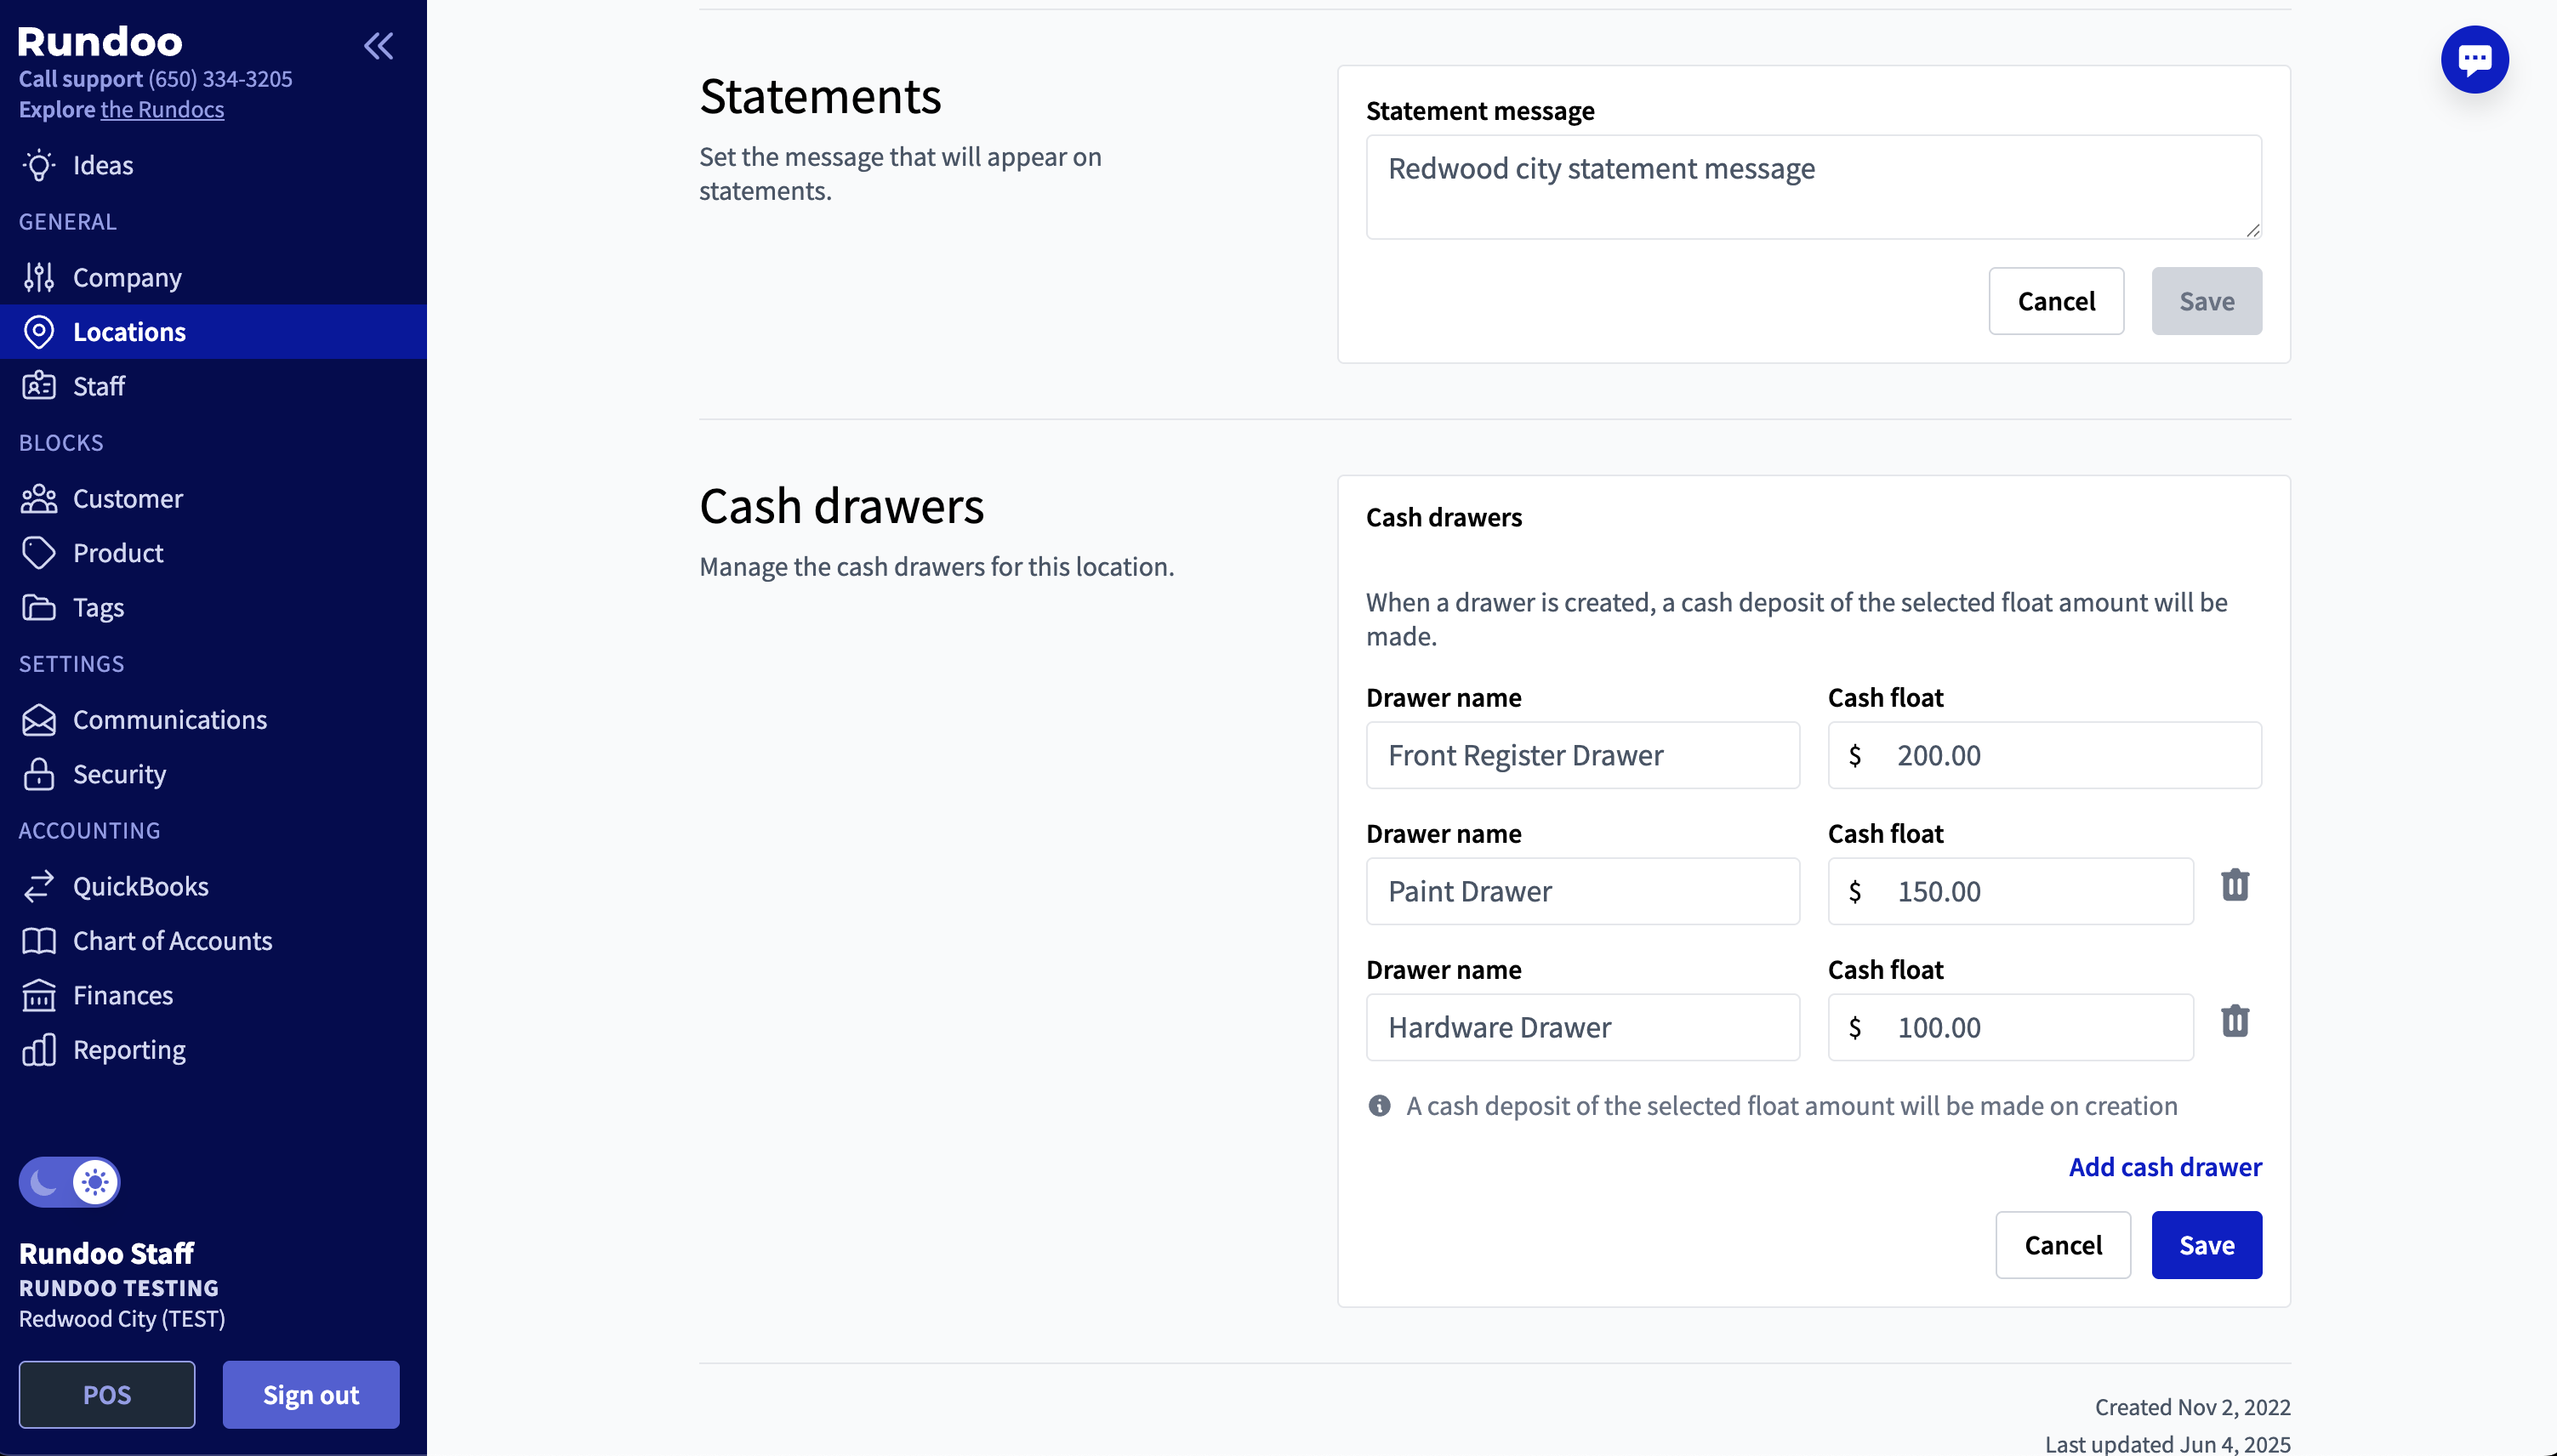Edit Front Register Drawer name field
2557x1456 pixels.
[1582, 756]
